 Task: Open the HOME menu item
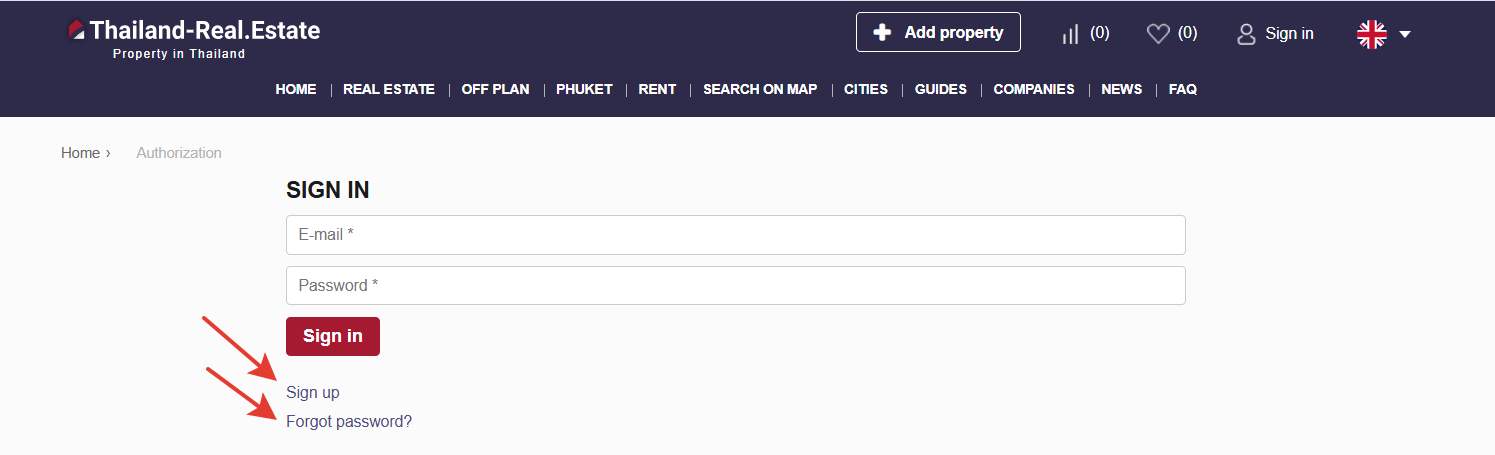(295, 89)
